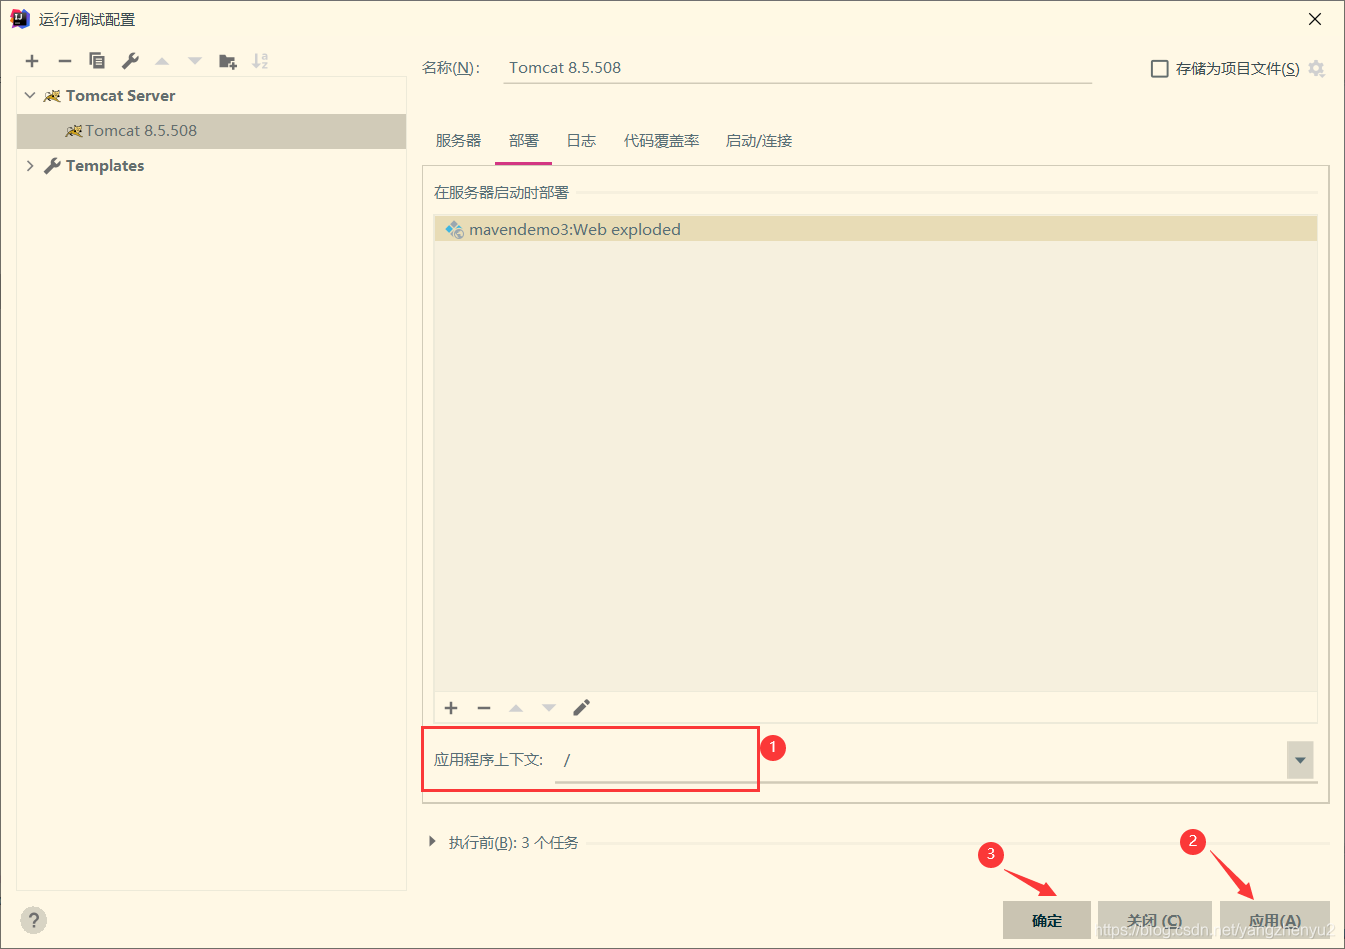This screenshot has width=1345, height=949.
Task: Open the 应用程序上下文 dropdown arrow
Action: pos(1300,760)
